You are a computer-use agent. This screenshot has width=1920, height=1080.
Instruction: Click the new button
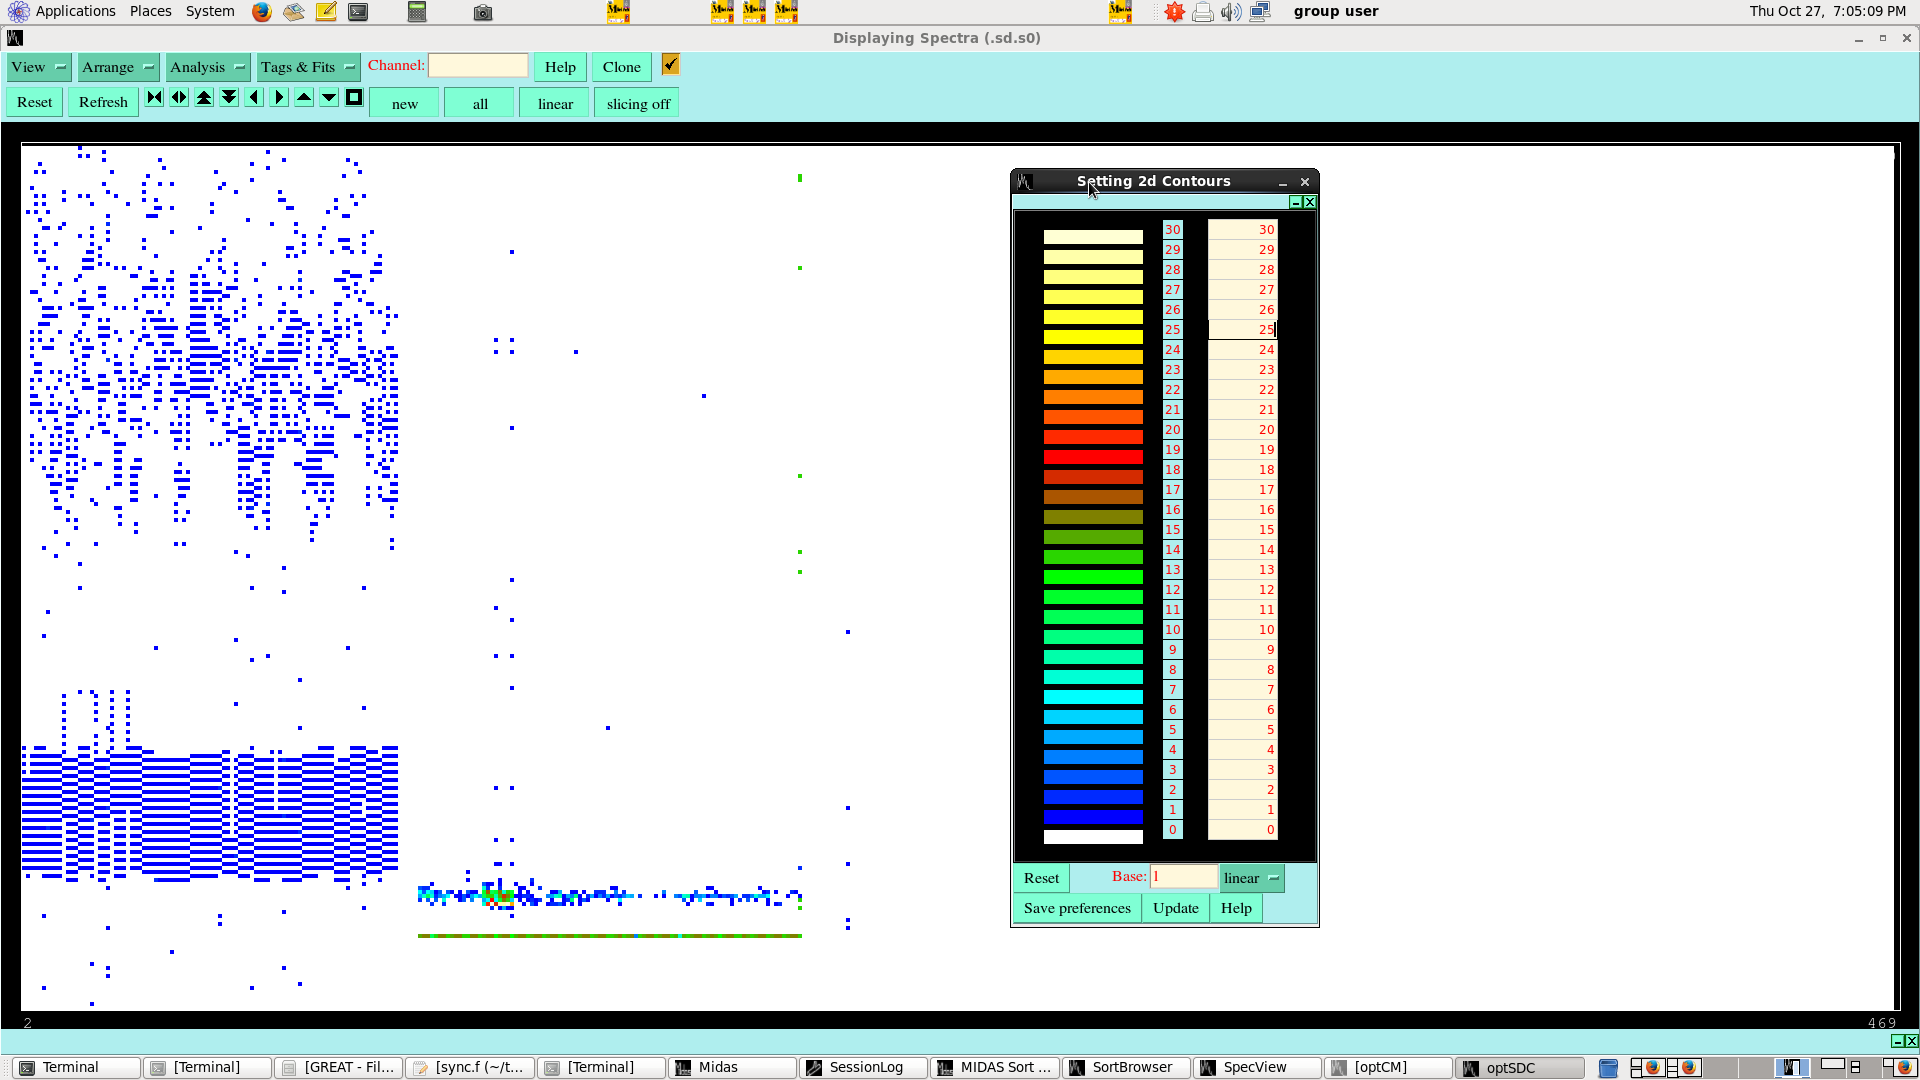[404, 104]
